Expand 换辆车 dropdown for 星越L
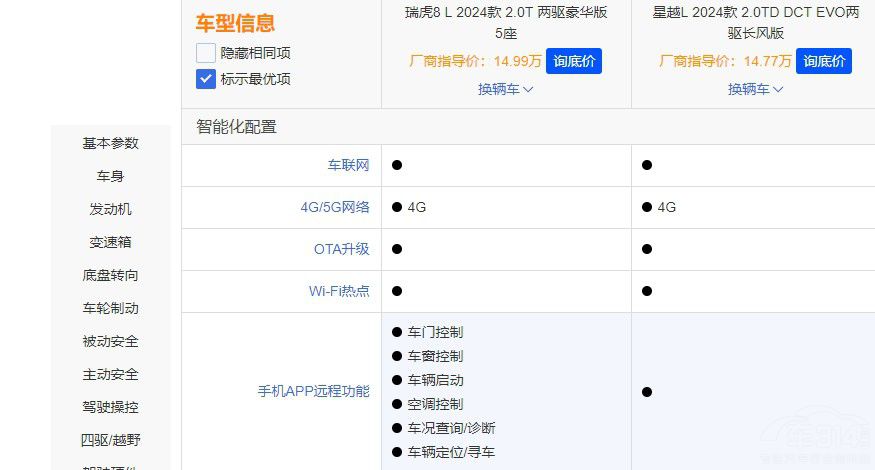This screenshot has width=875, height=470. [755, 89]
